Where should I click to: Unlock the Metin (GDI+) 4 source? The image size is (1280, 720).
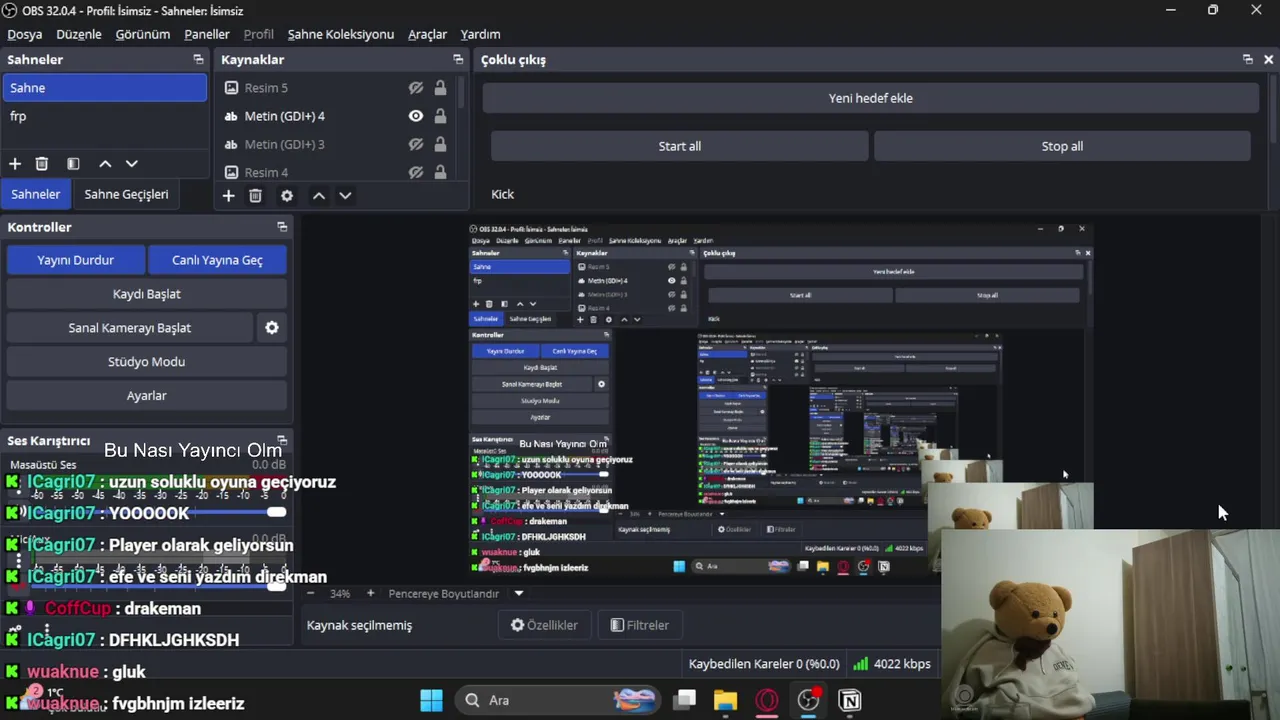(440, 116)
